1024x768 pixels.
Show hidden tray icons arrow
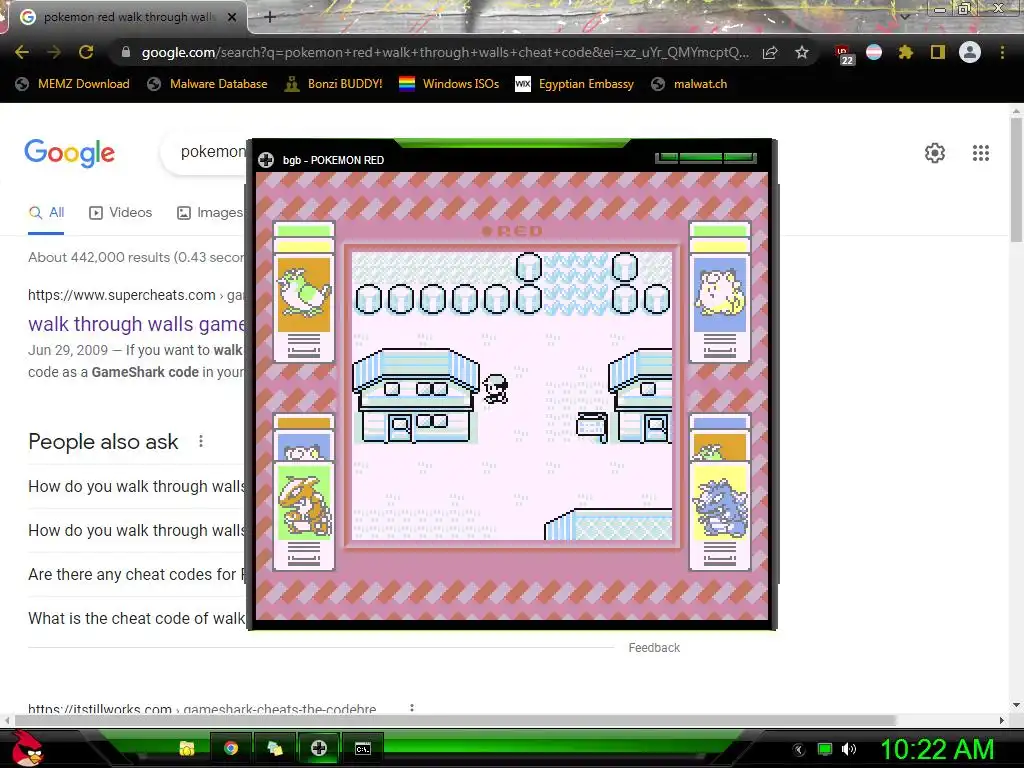click(798, 749)
